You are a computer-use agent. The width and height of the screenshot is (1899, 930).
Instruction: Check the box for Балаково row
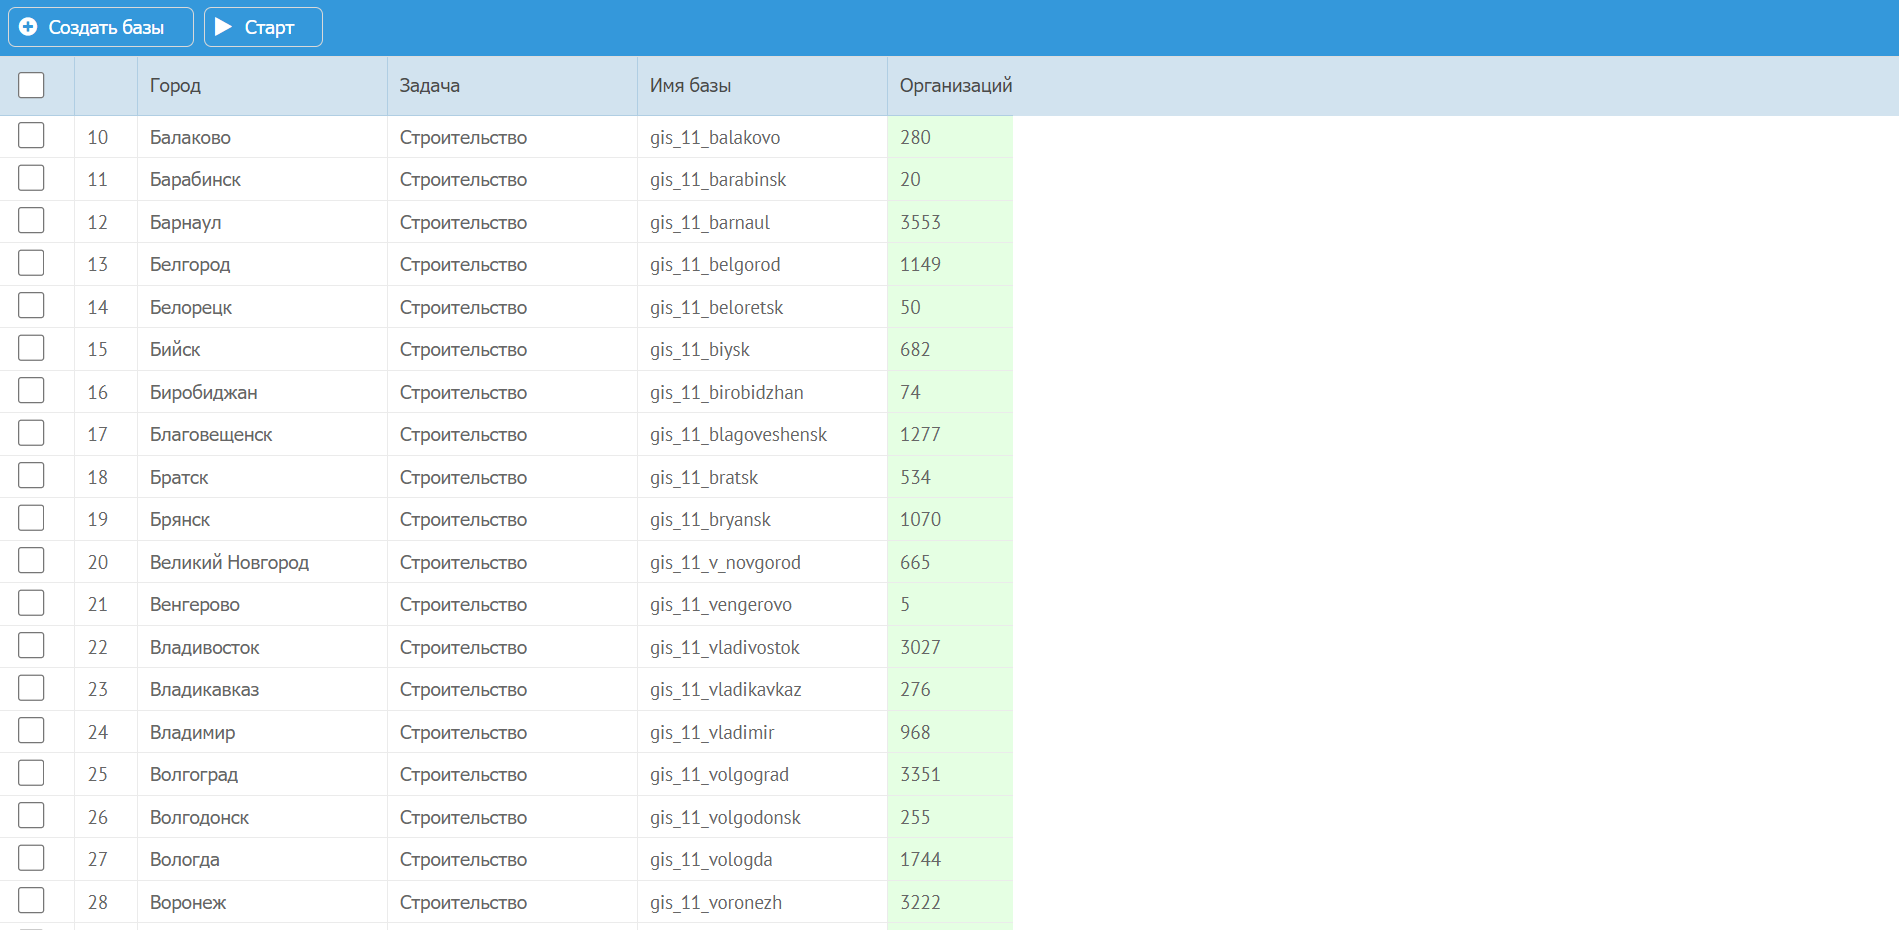point(31,136)
